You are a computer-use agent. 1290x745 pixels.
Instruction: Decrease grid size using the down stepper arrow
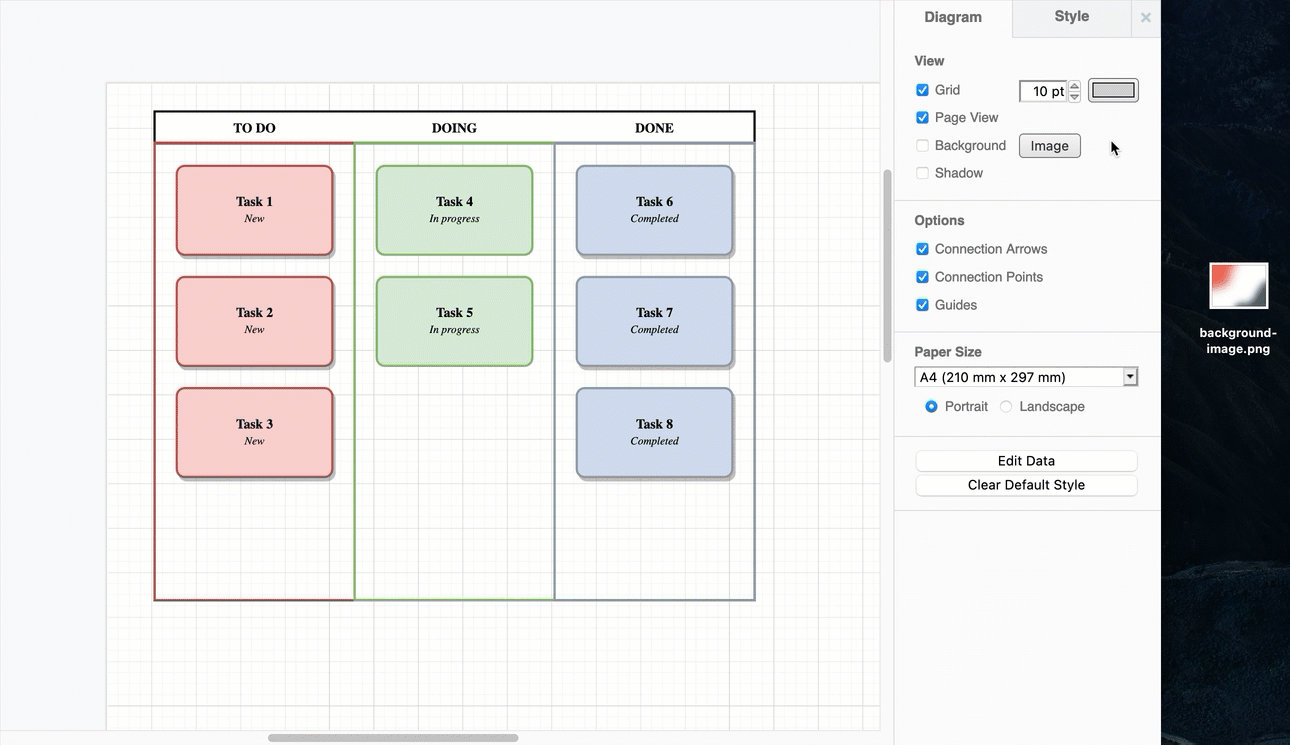(1074, 95)
